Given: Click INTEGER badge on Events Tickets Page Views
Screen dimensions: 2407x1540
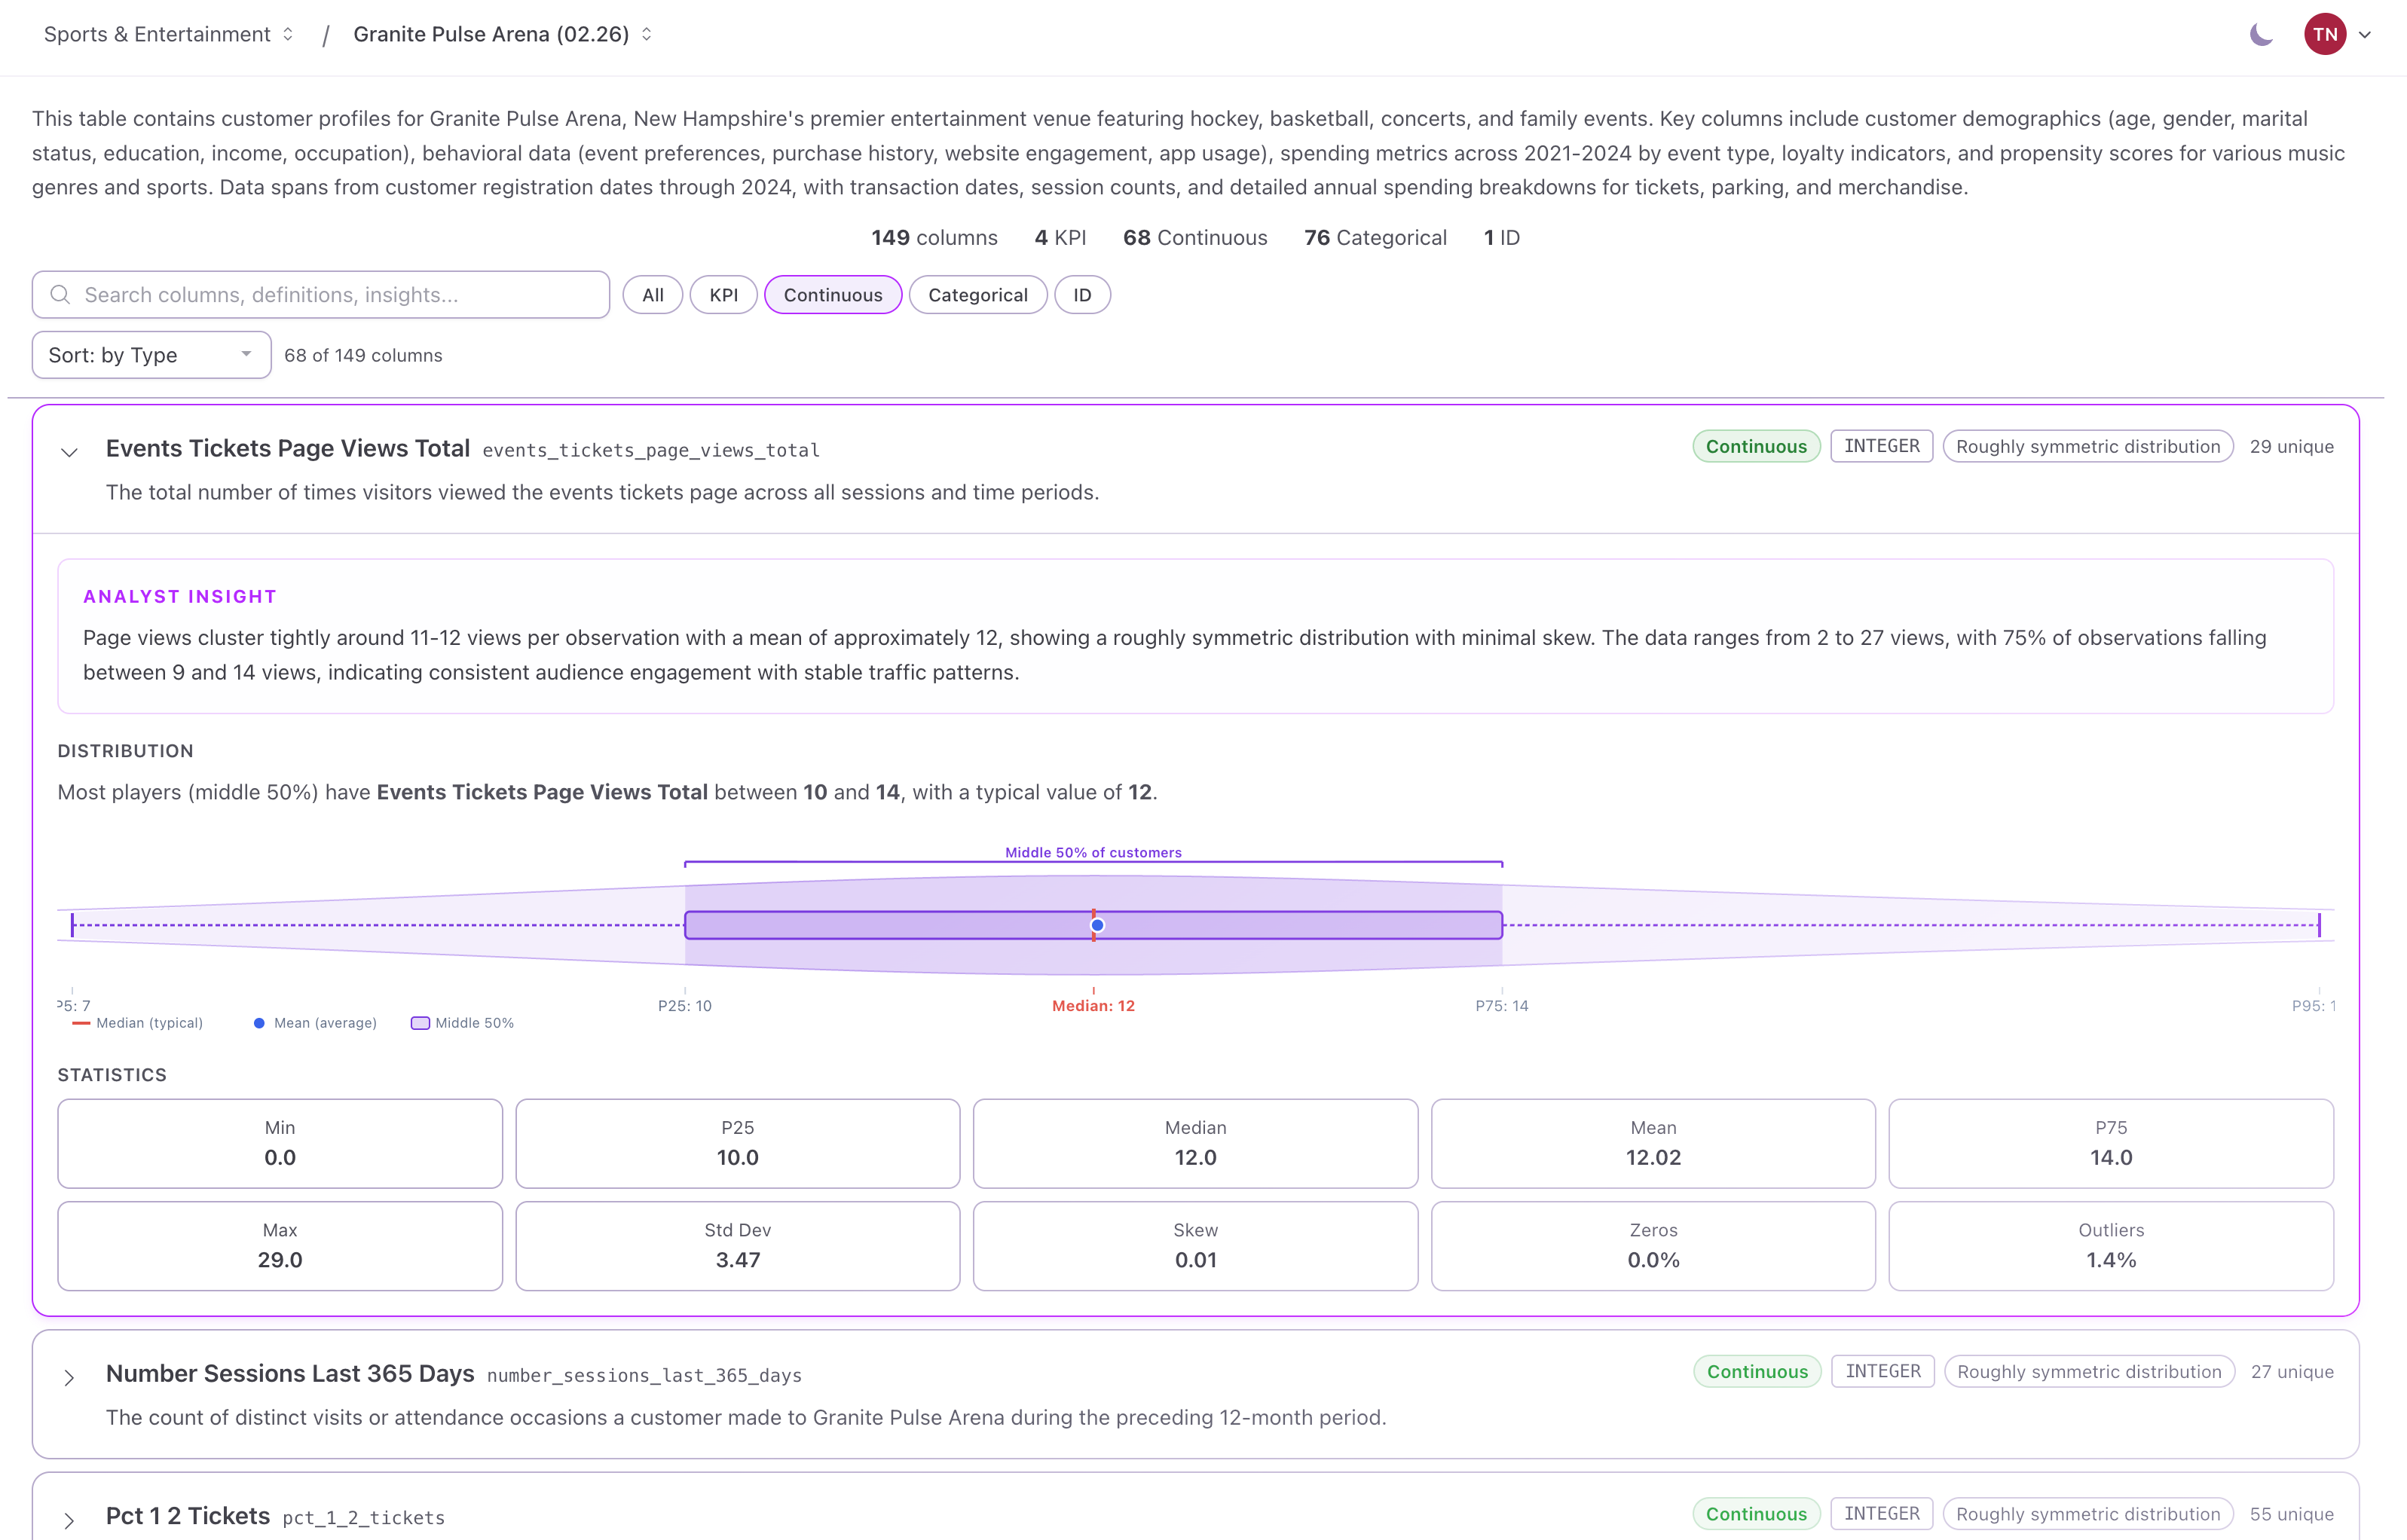Looking at the screenshot, I should pos(1881,446).
